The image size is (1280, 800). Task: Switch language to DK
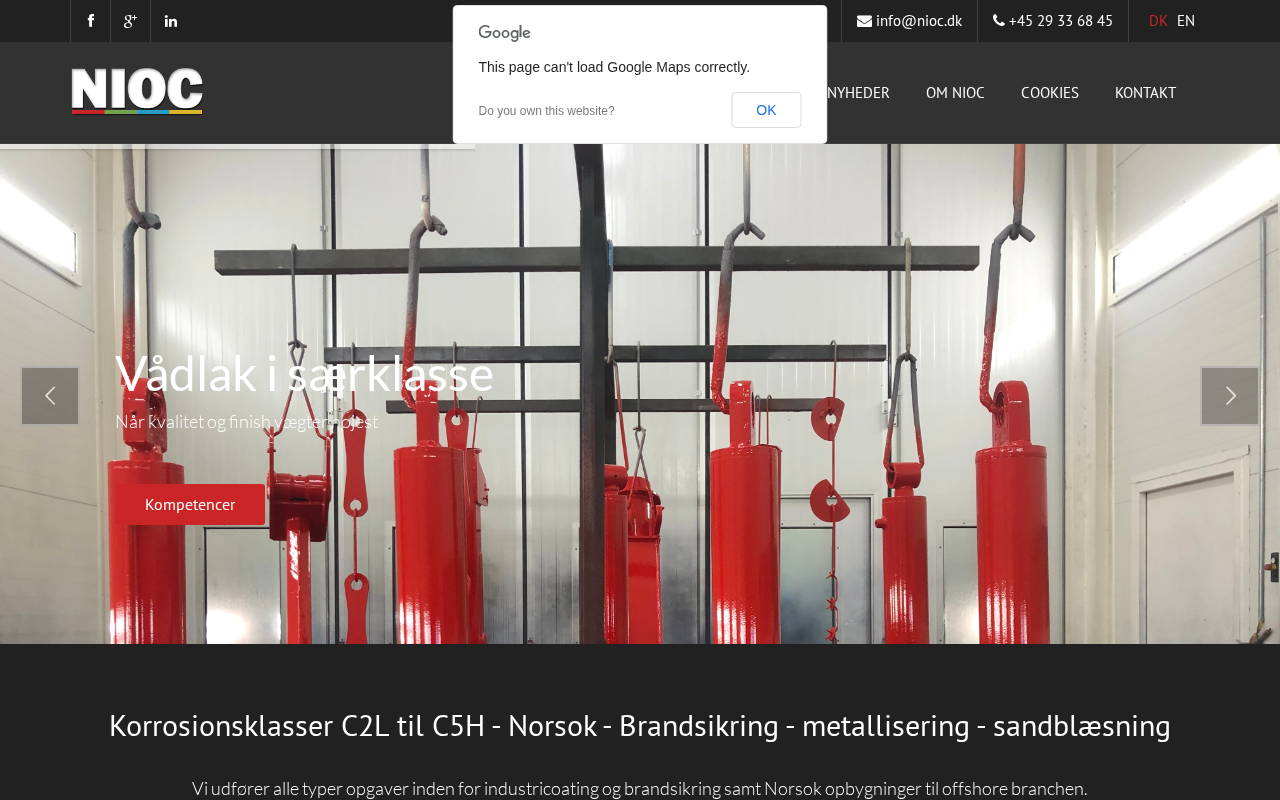click(x=1158, y=21)
